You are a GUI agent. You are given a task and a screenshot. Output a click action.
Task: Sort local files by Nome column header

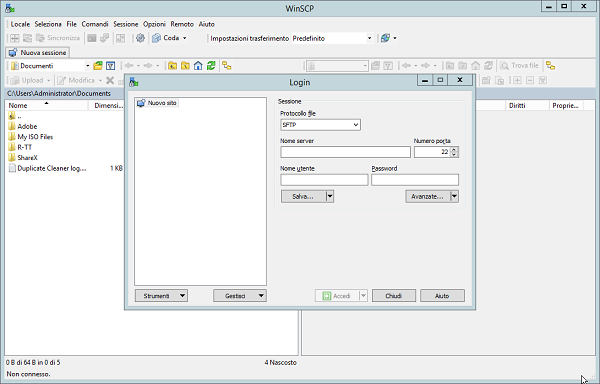[x=46, y=106]
